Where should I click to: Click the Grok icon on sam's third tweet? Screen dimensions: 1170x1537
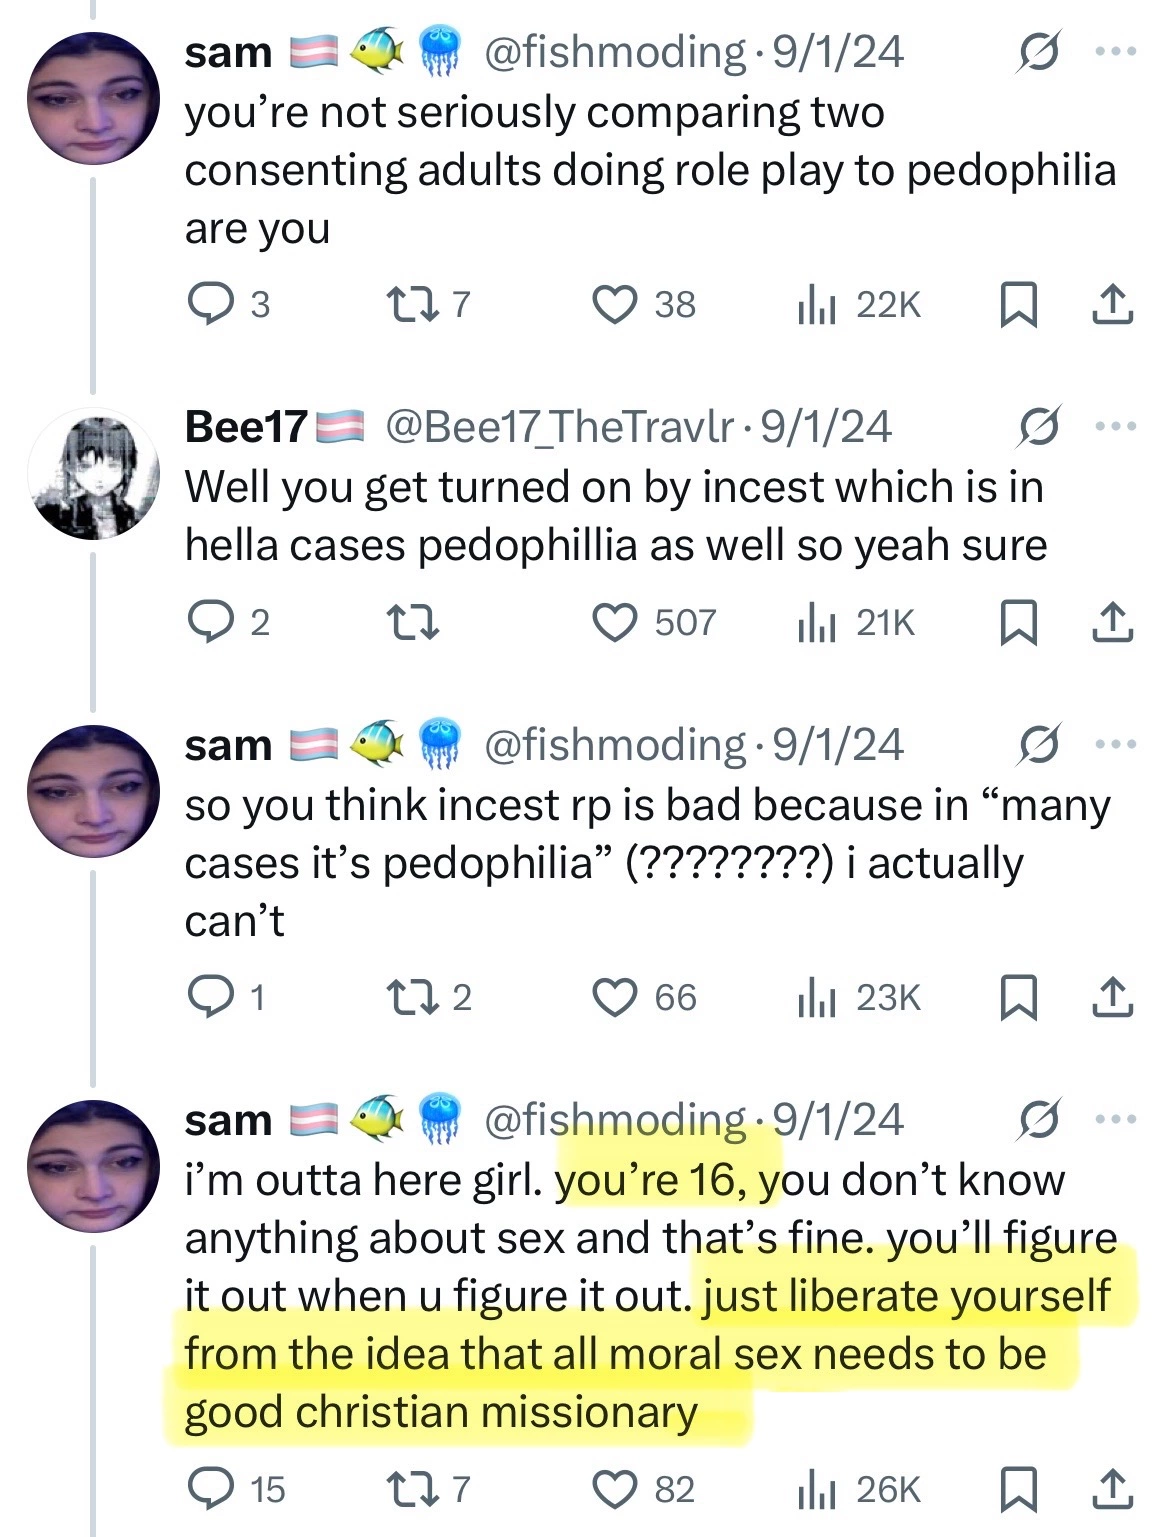coord(1039,745)
